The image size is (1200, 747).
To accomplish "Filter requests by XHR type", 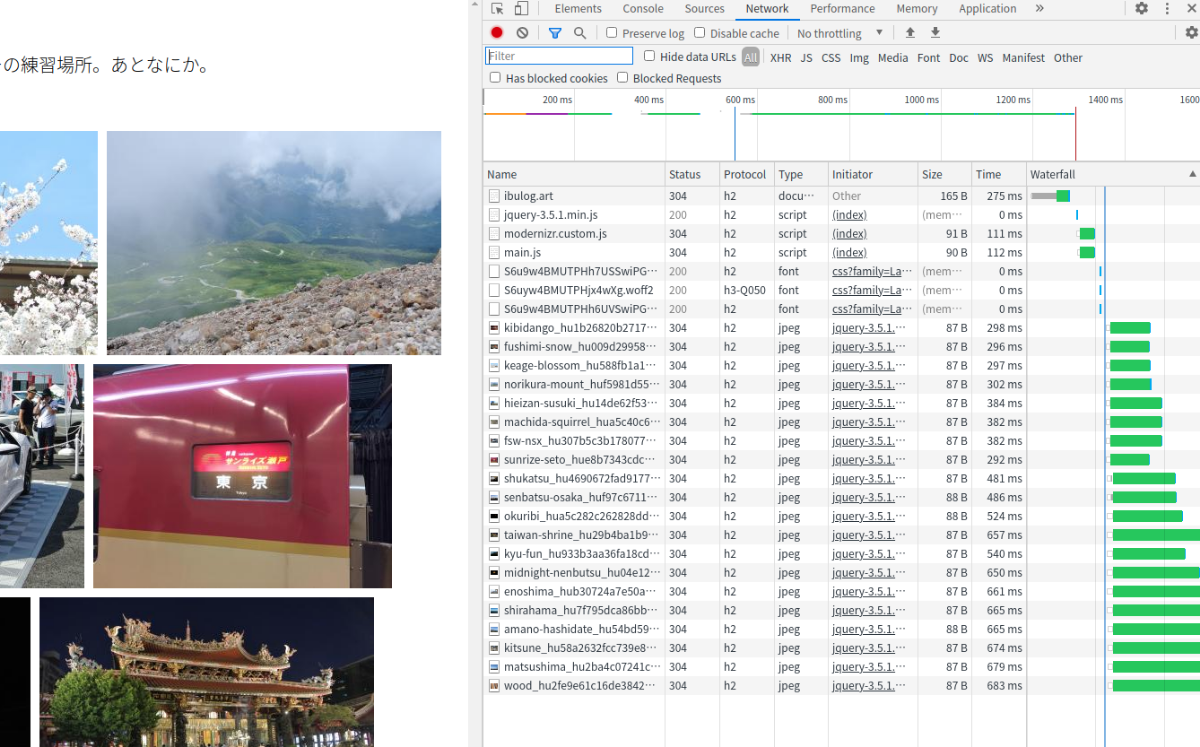I will coord(781,58).
